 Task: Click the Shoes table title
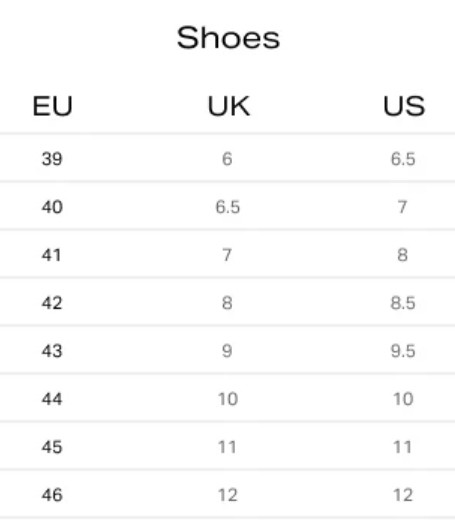(228, 38)
